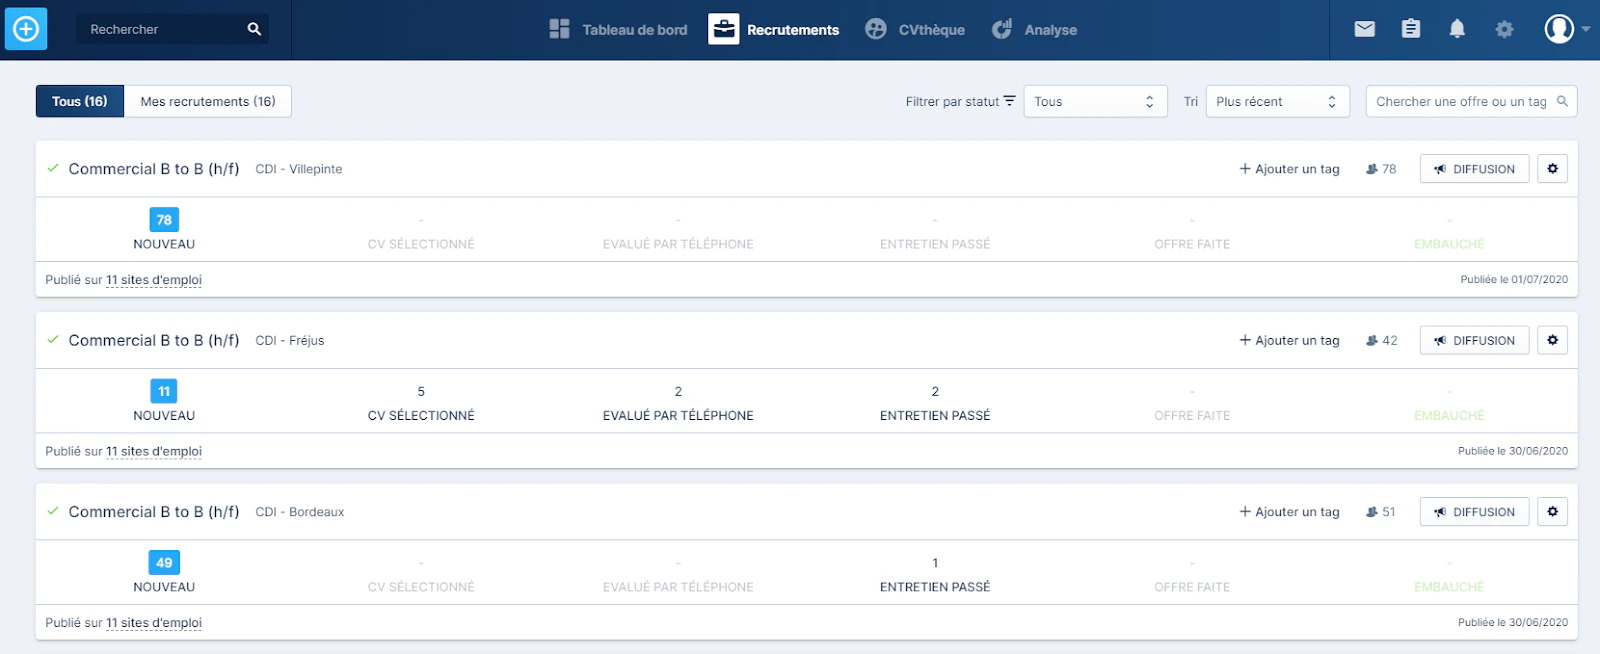Open the Analyse section
Screen dimensions: 1600x654
coord(1034,29)
